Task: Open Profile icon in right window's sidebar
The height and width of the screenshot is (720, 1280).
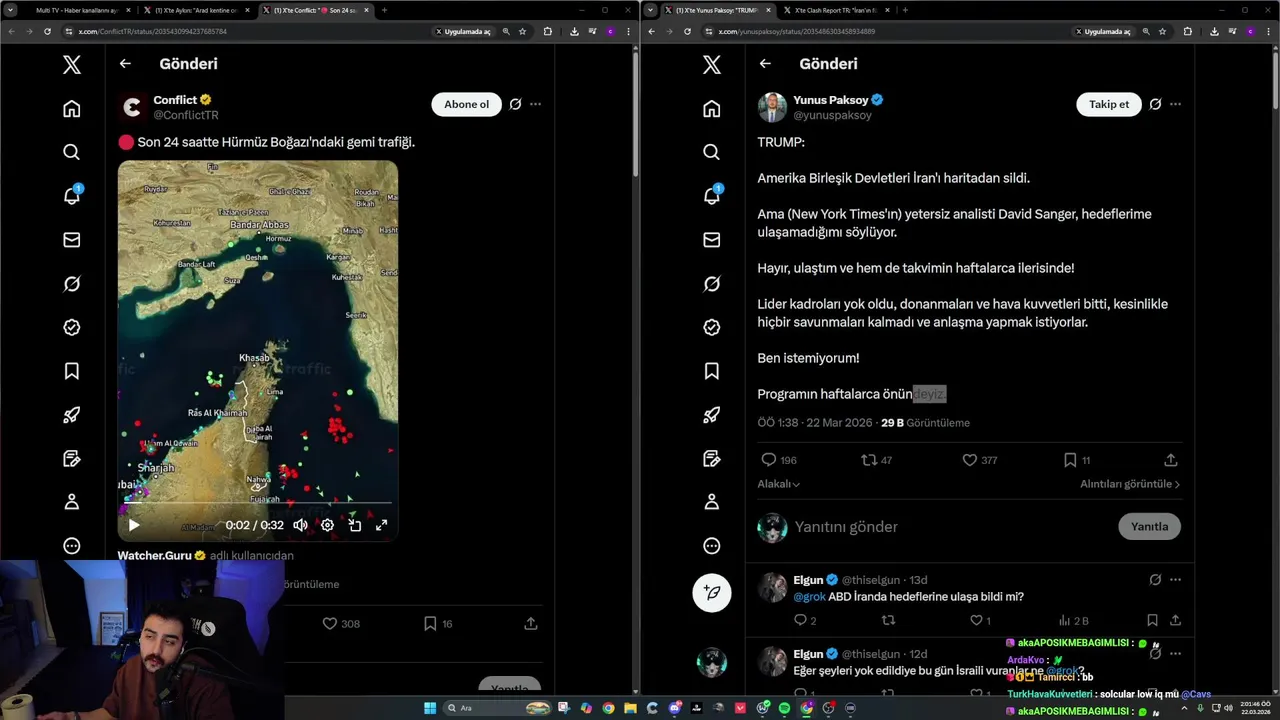Action: click(x=711, y=502)
